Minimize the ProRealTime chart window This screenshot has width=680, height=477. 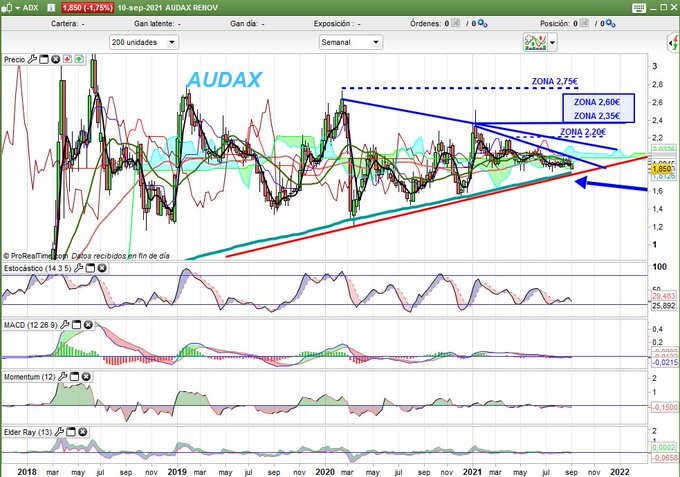[655, 7]
